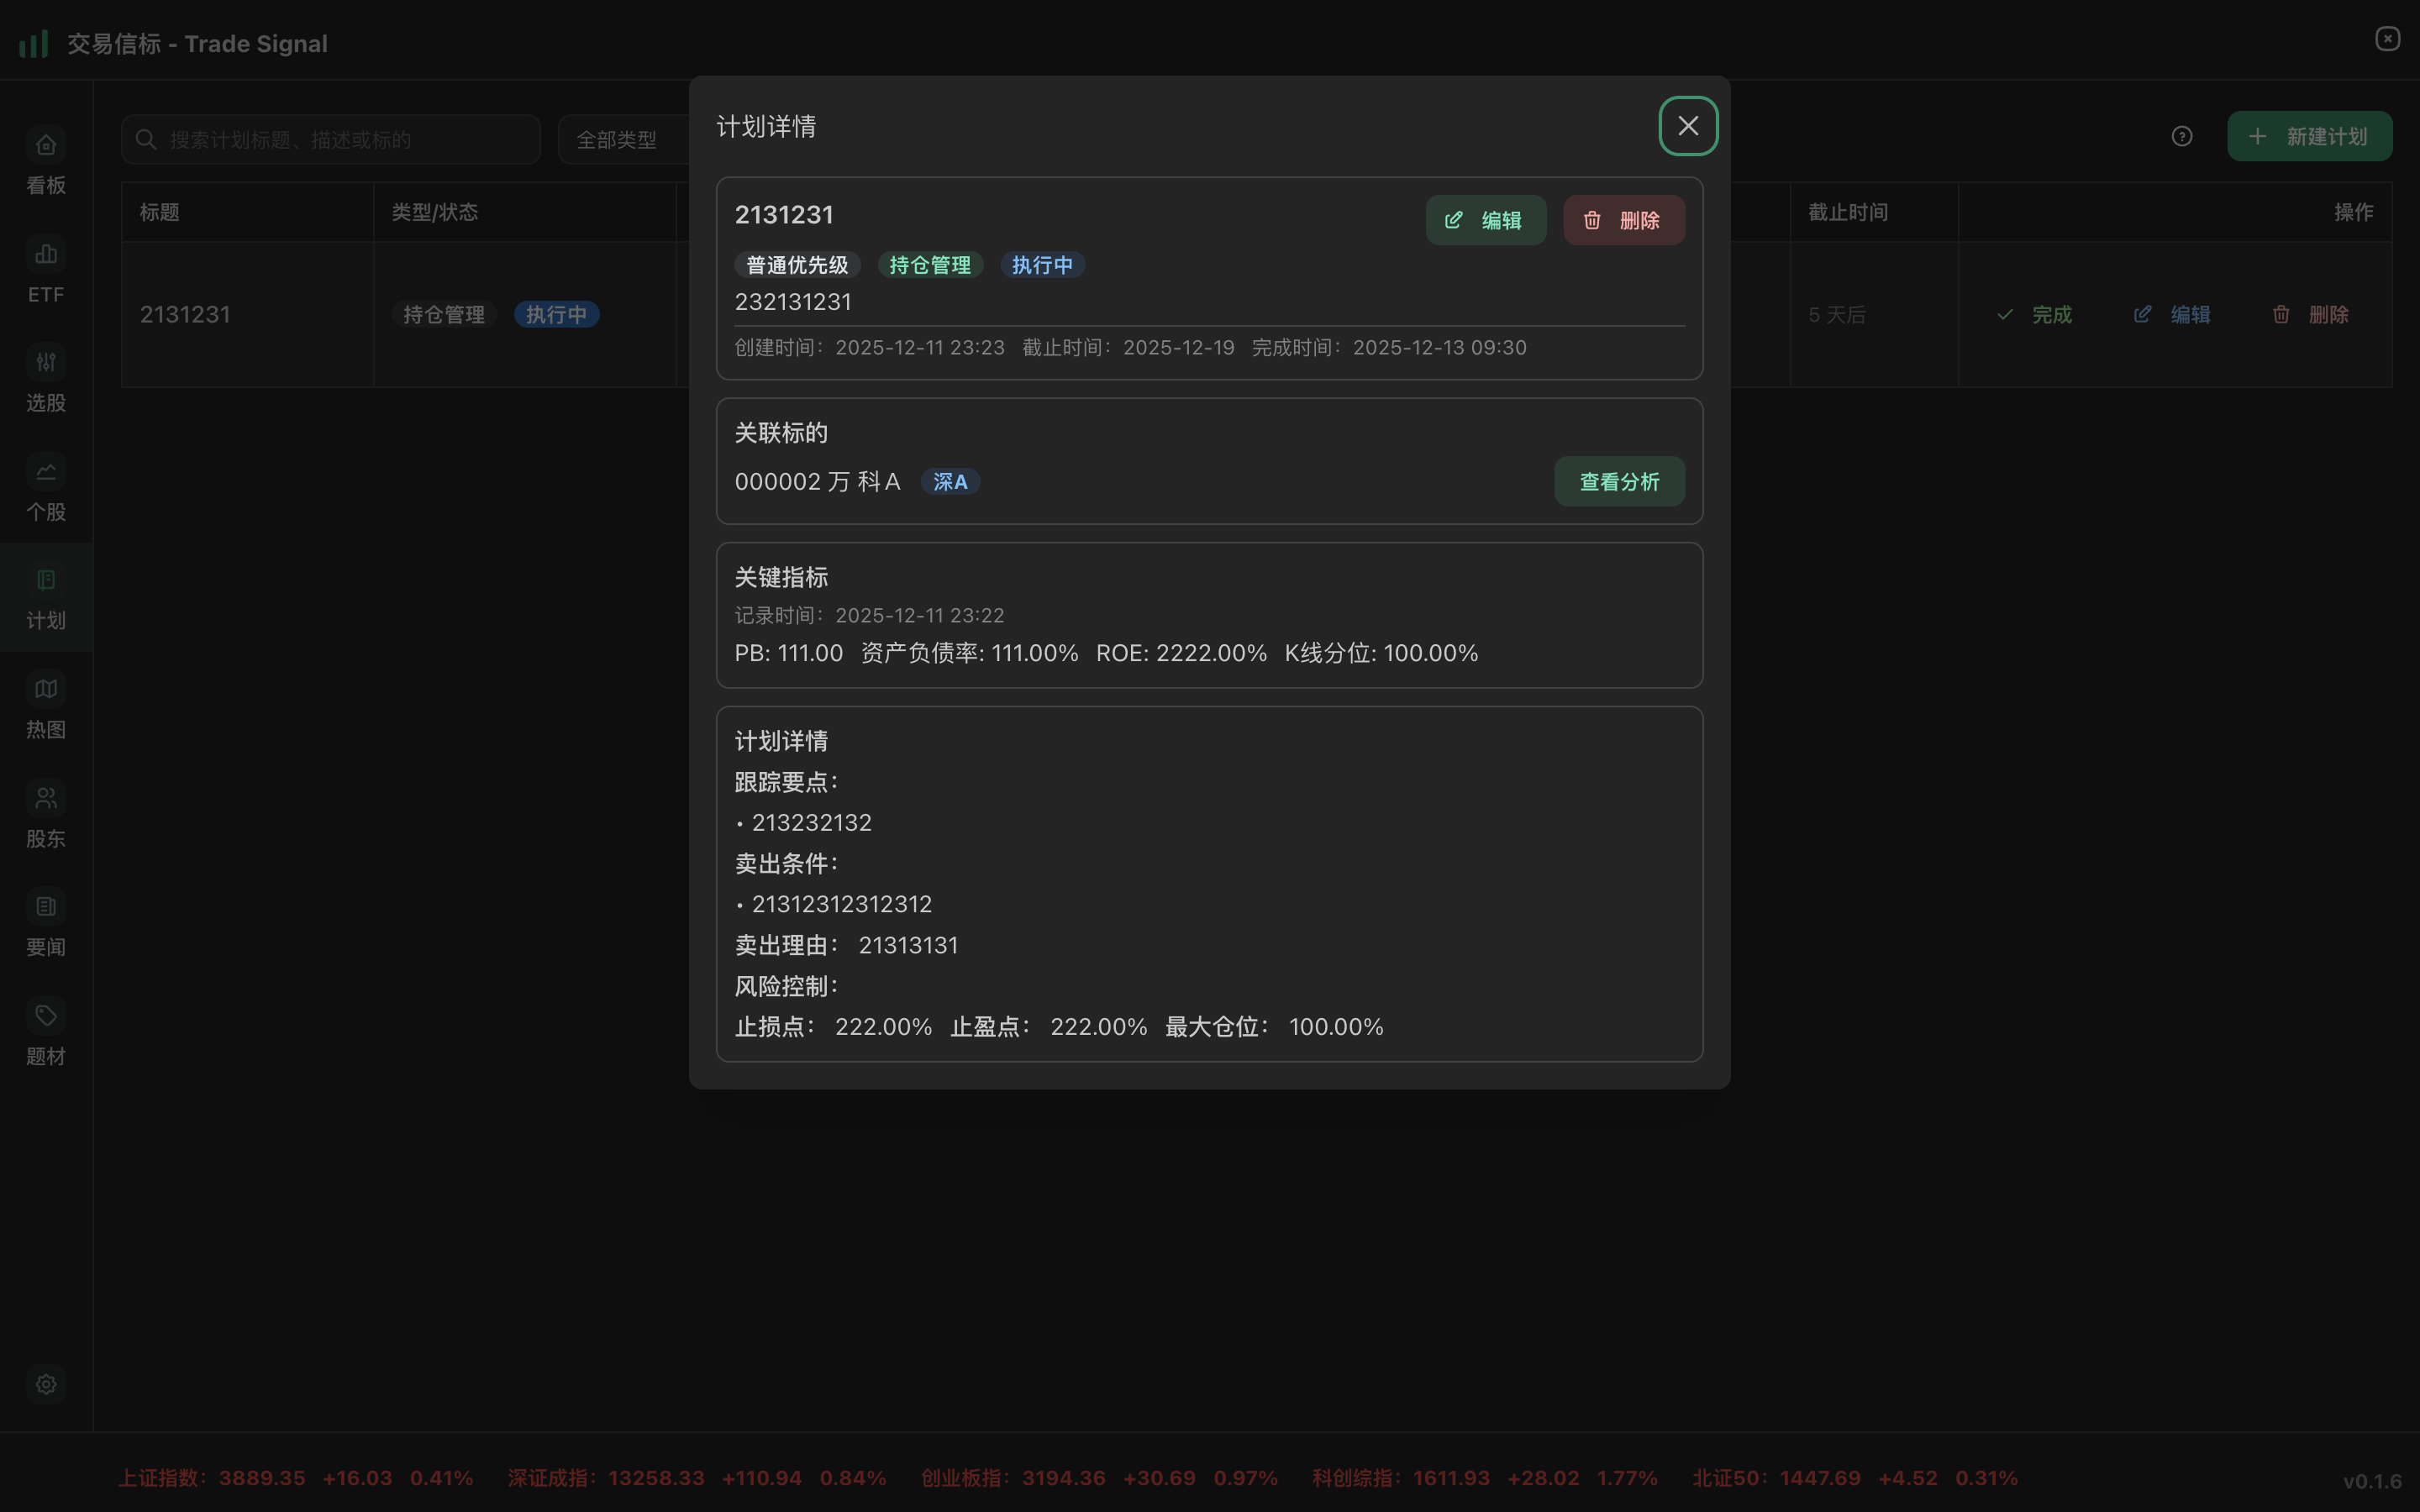Image resolution: width=2420 pixels, height=1512 pixels.
Task: Click the 执行中 status badge
Action: 1042,264
